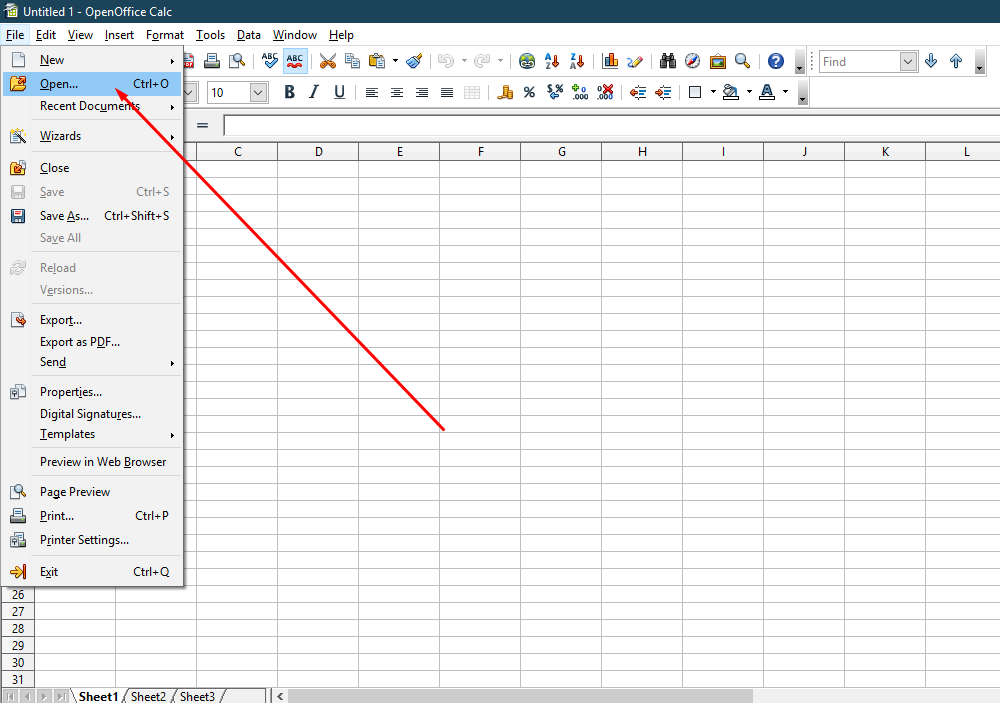
Task: Toggle bold formatting
Action: click(x=289, y=91)
